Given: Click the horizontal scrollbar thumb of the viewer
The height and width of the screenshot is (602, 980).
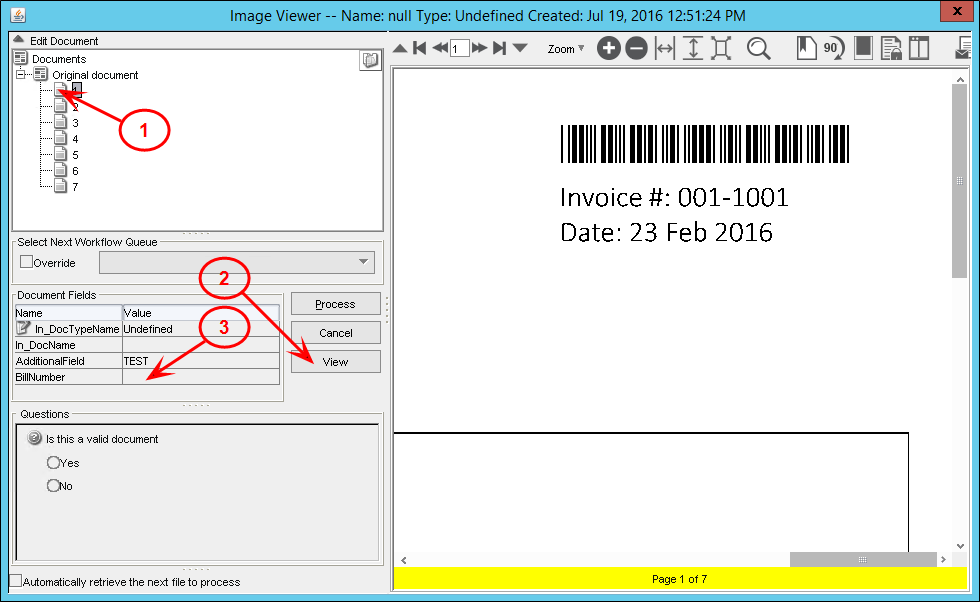Looking at the screenshot, I should coord(862,559).
